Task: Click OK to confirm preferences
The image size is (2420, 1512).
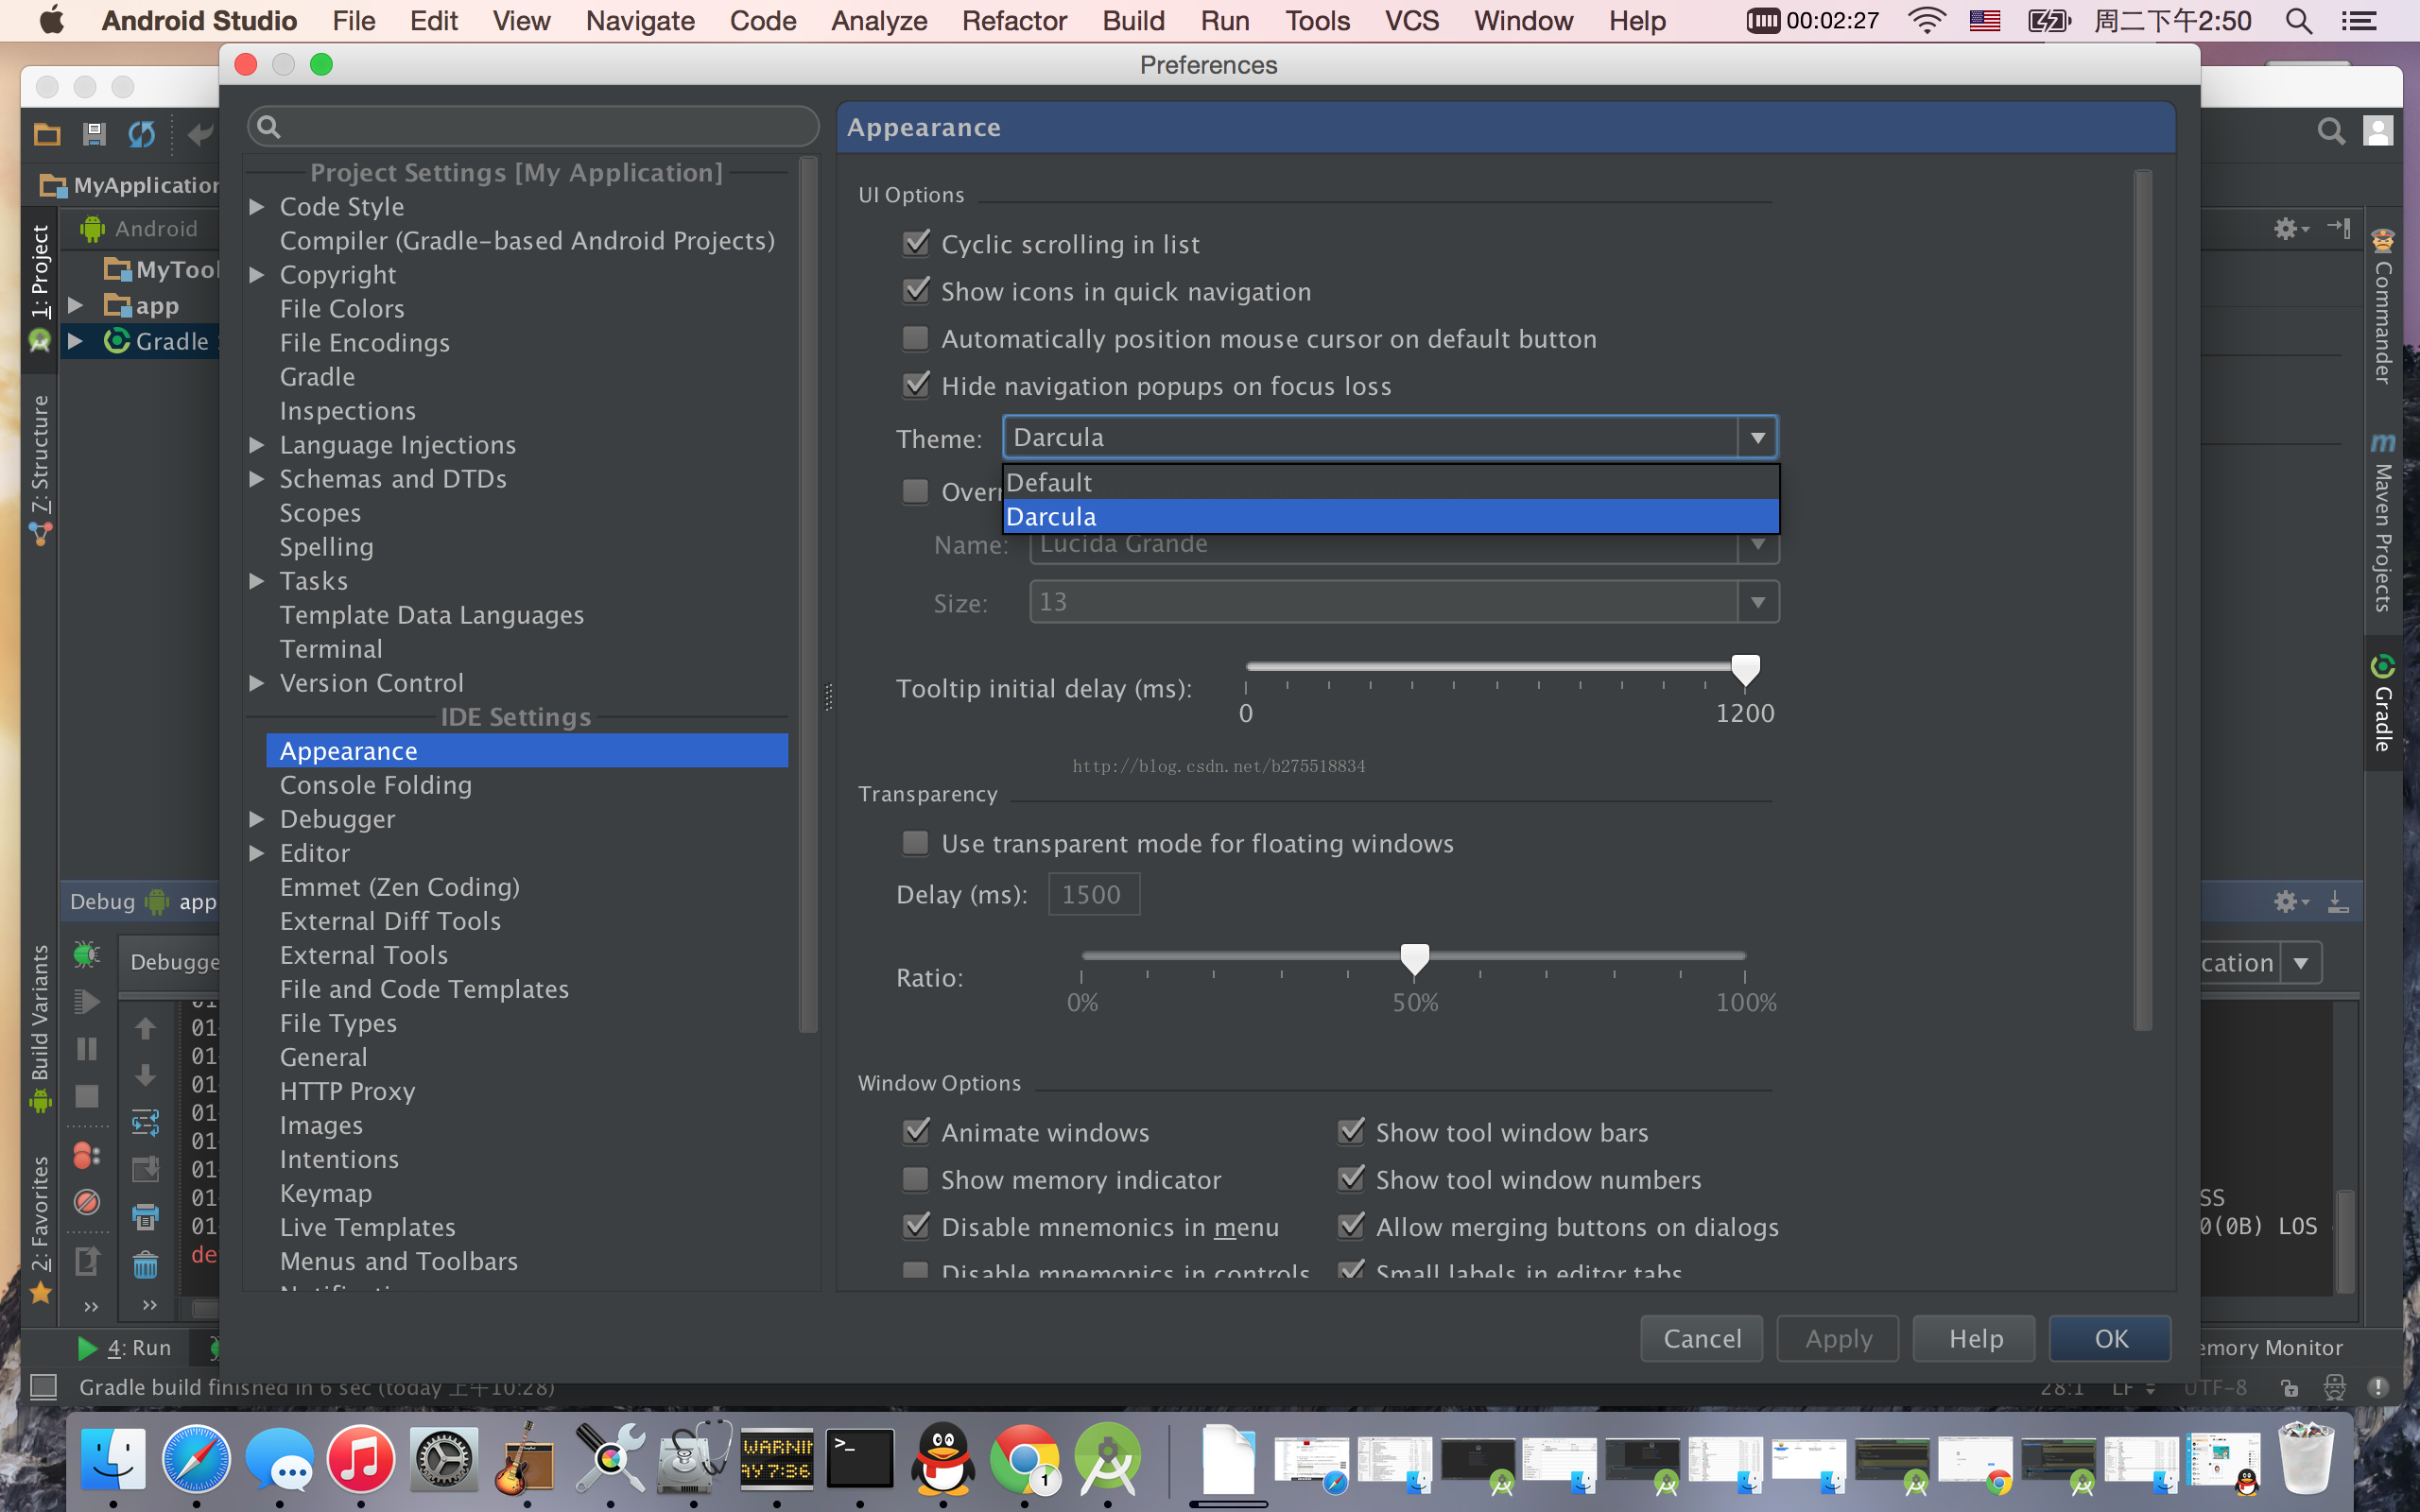Action: pos(2110,1338)
